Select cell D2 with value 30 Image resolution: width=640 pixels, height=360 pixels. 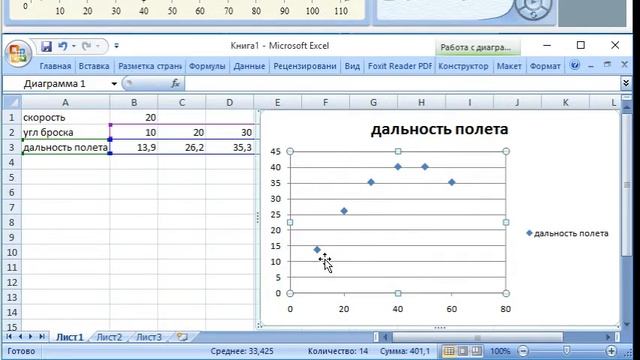[x=229, y=132]
